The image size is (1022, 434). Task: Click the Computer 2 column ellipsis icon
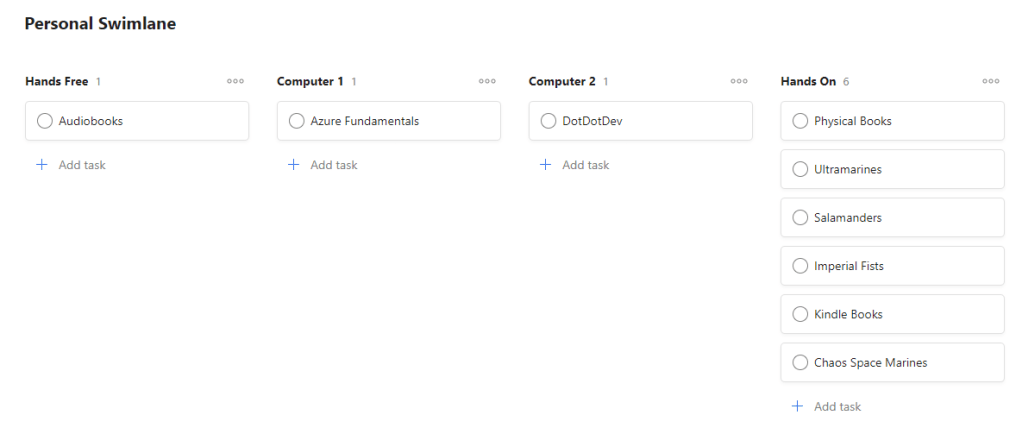click(739, 81)
